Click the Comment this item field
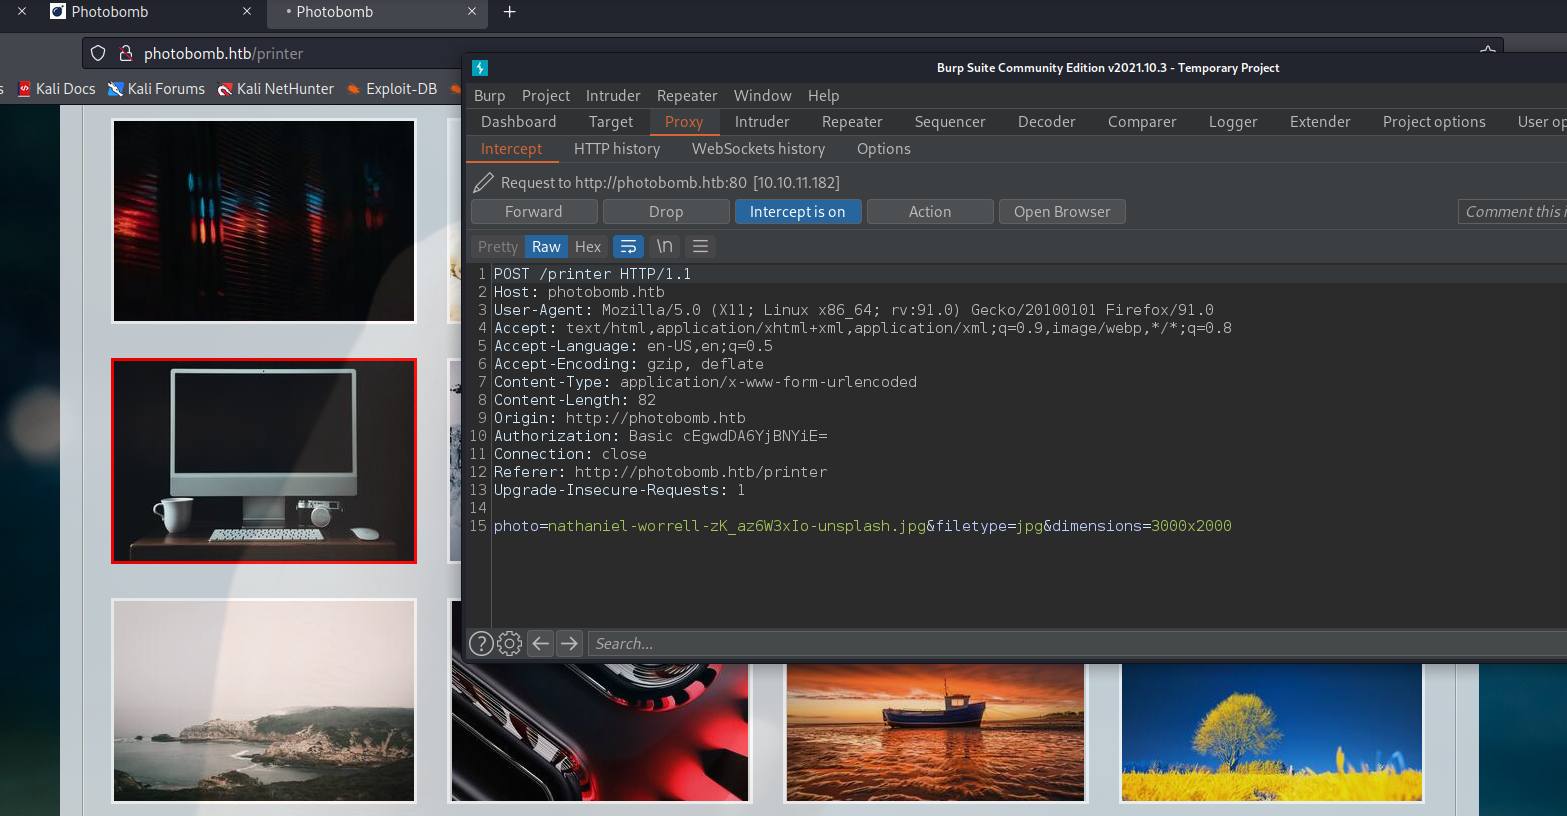Viewport: 1567px width, 816px height. [x=1512, y=212]
